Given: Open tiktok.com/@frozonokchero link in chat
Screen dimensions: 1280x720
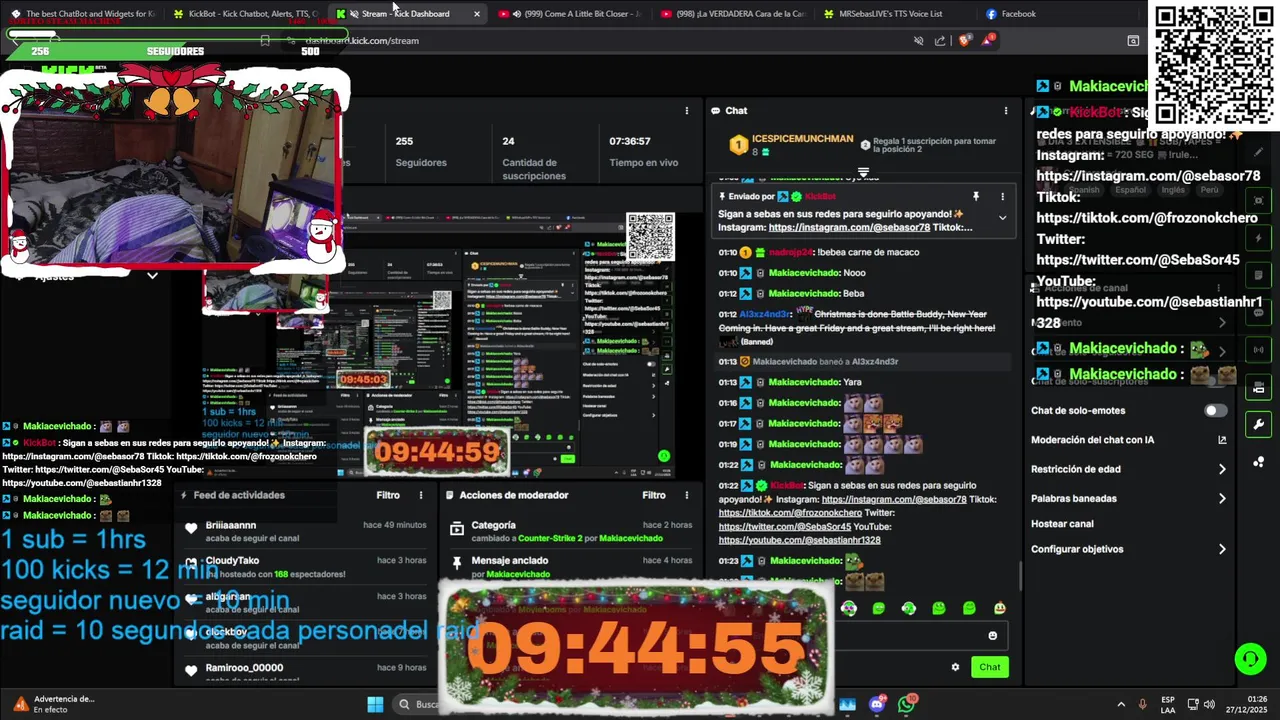Looking at the screenshot, I should pyautogui.click(x=790, y=513).
